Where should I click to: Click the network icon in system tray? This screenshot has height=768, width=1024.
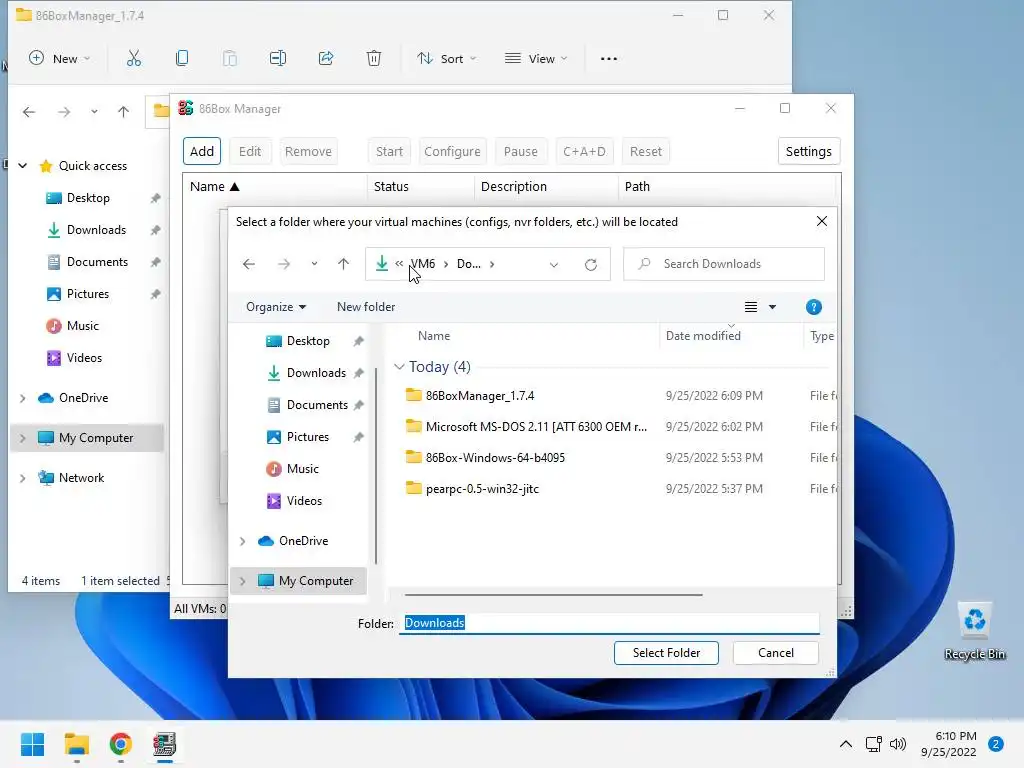[873, 744]
